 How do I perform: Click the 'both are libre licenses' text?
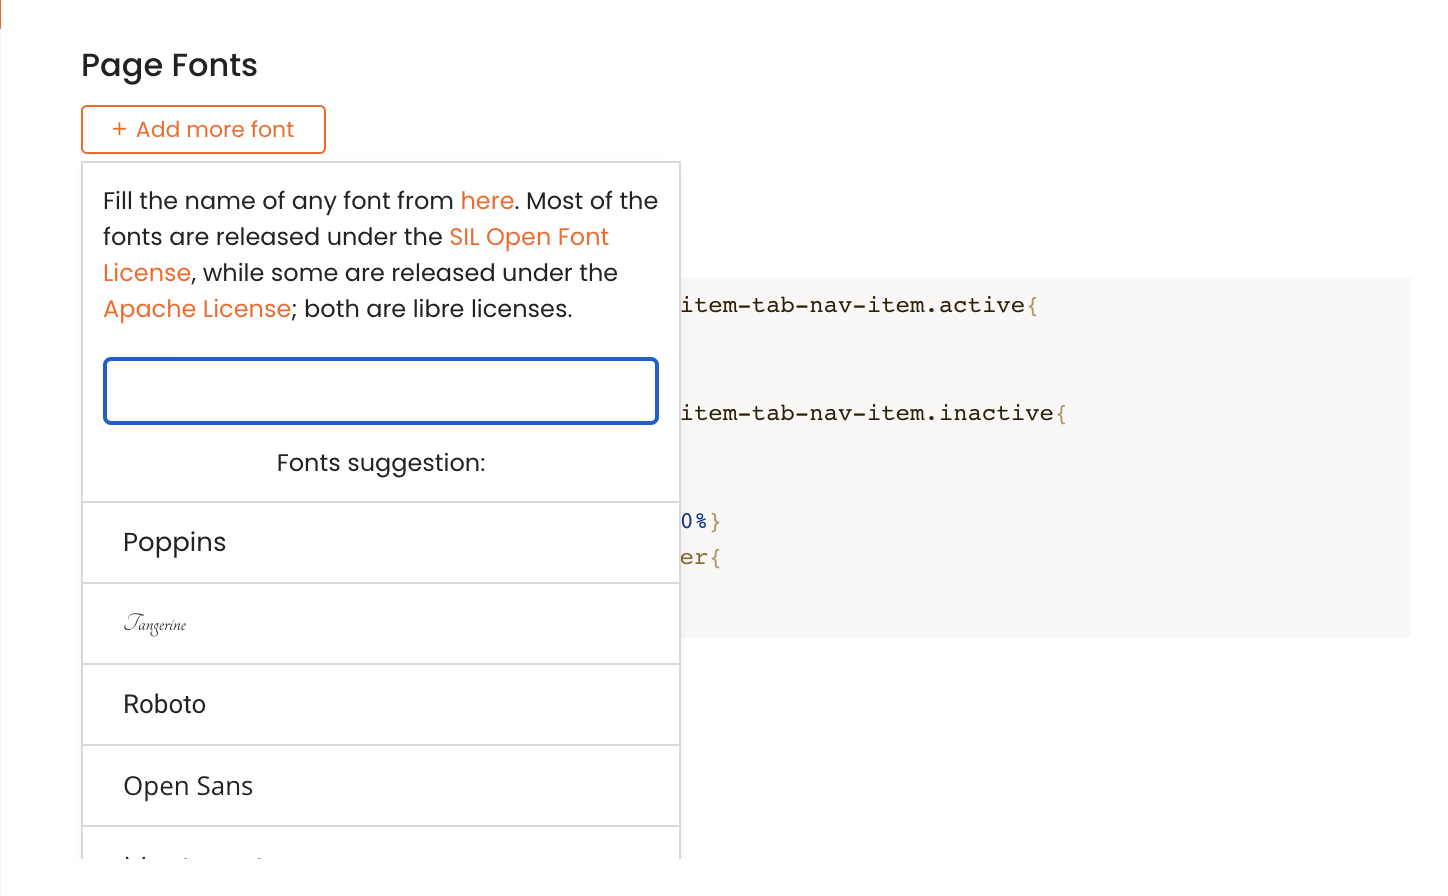point(438,309)
